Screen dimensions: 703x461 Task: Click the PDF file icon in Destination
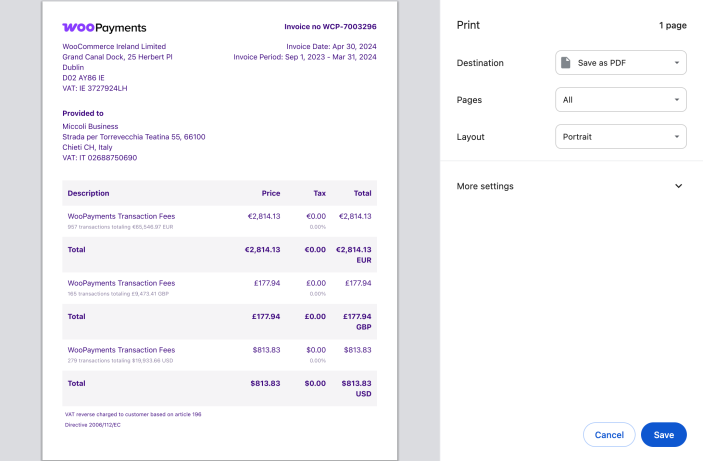[566, 63]
